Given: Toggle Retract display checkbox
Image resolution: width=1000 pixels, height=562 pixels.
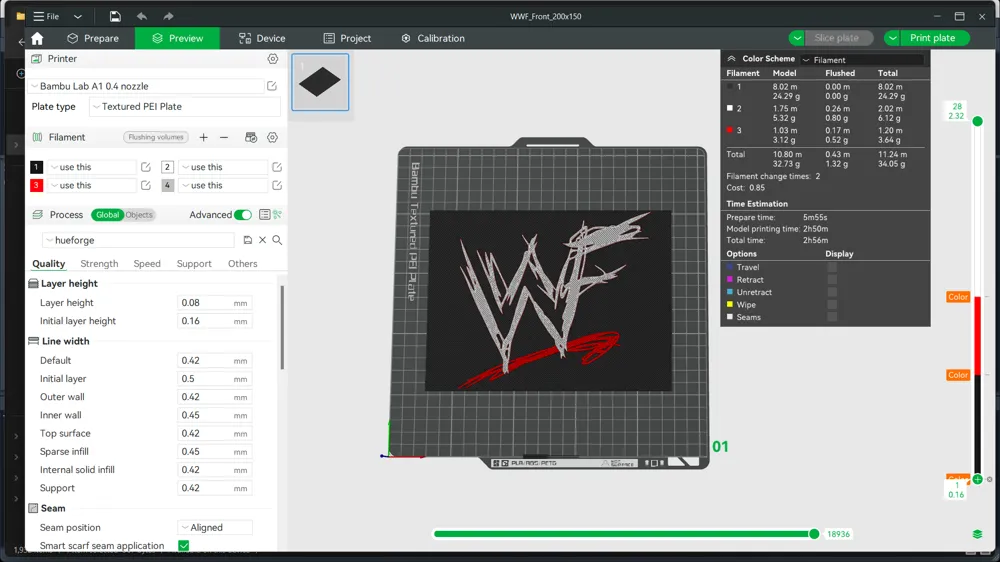Looking at the screenshot, I should pyautogui.click(x=832, y=279).
